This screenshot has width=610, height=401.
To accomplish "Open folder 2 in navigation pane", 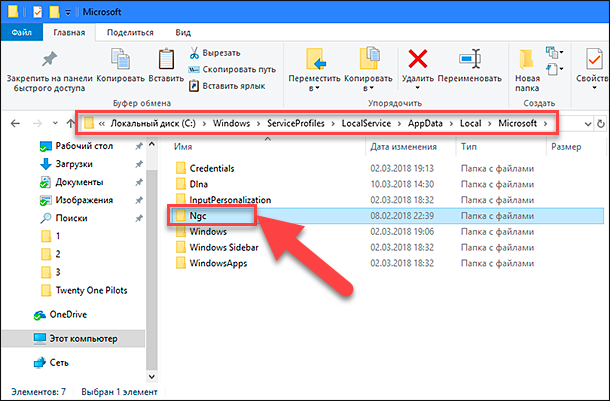I will (x=51, y=254).
